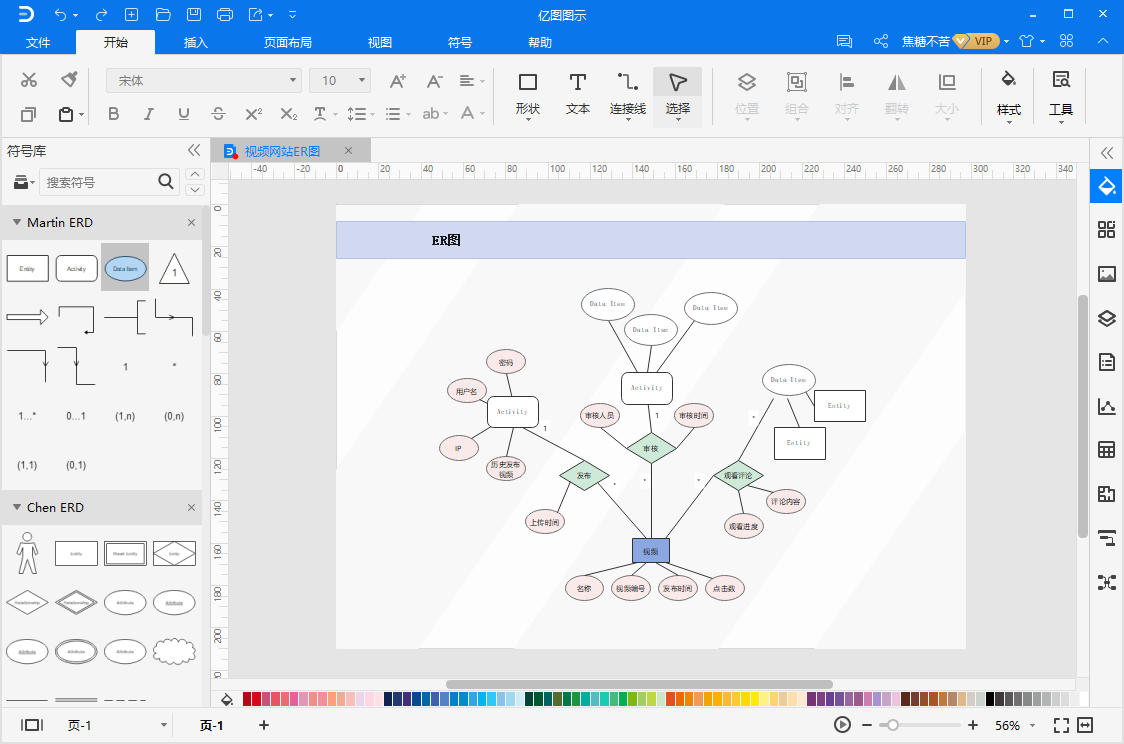Viewport: 1124px width, 744px height.
Task: Switch to the 插入 ribbon tab
Action: tap(196, 42)
